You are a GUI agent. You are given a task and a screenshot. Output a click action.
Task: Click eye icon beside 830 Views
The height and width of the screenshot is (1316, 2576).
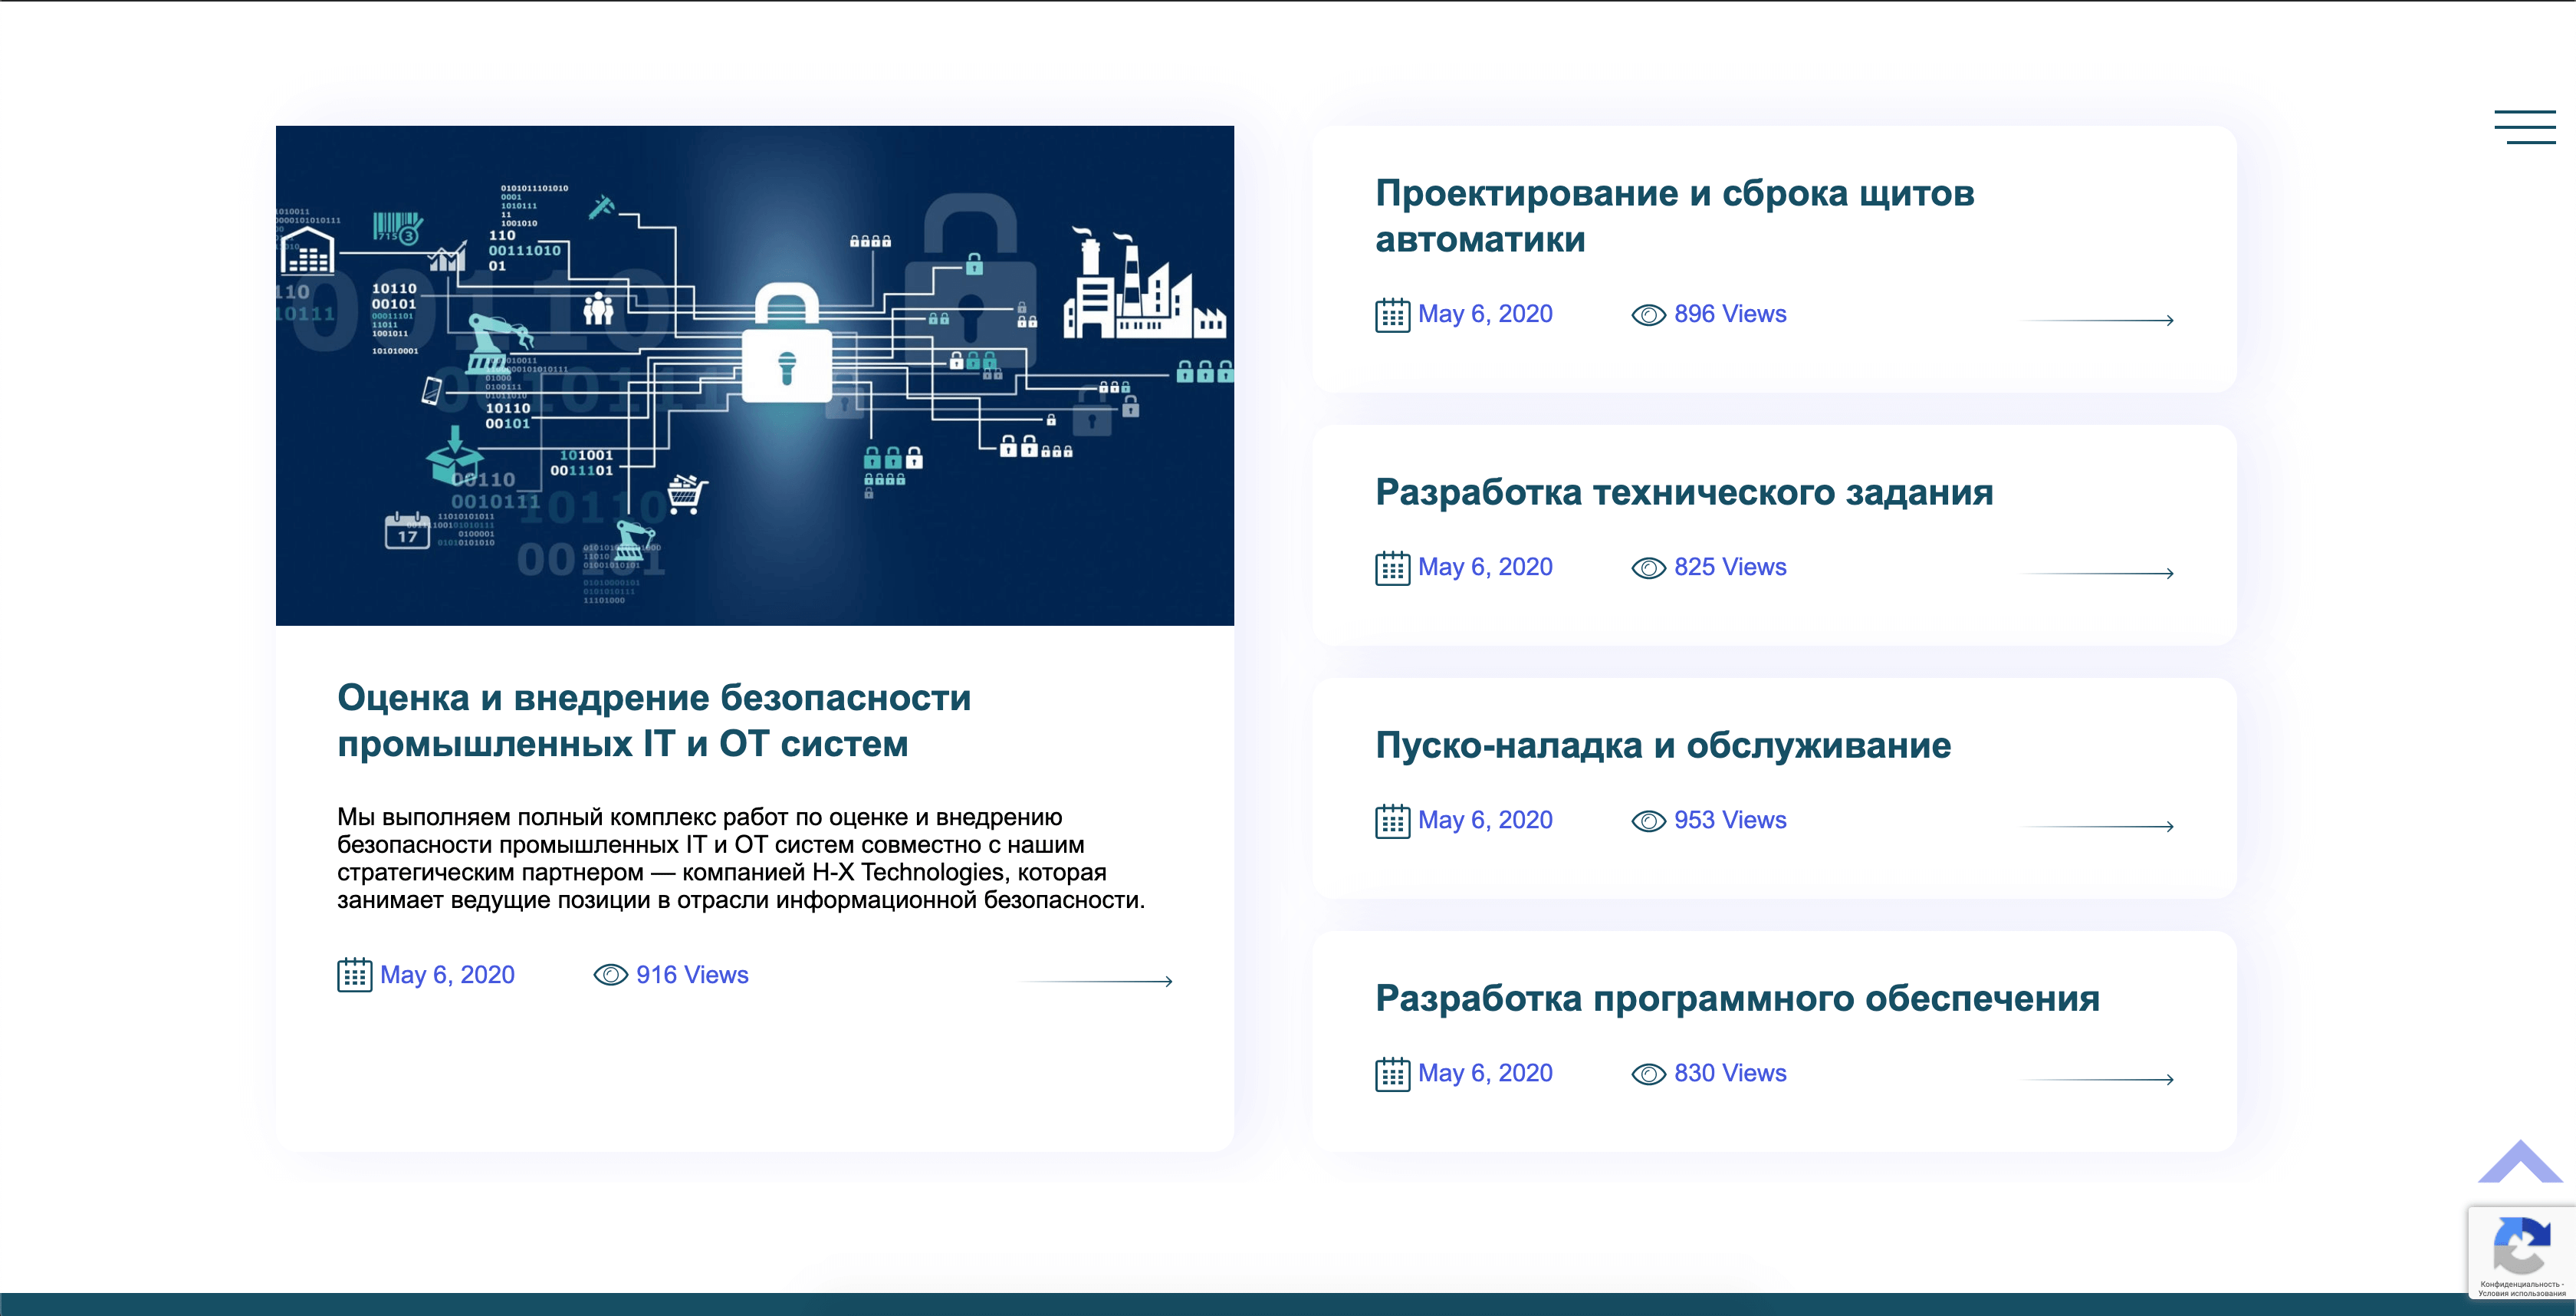(x=1648, y=1074)
